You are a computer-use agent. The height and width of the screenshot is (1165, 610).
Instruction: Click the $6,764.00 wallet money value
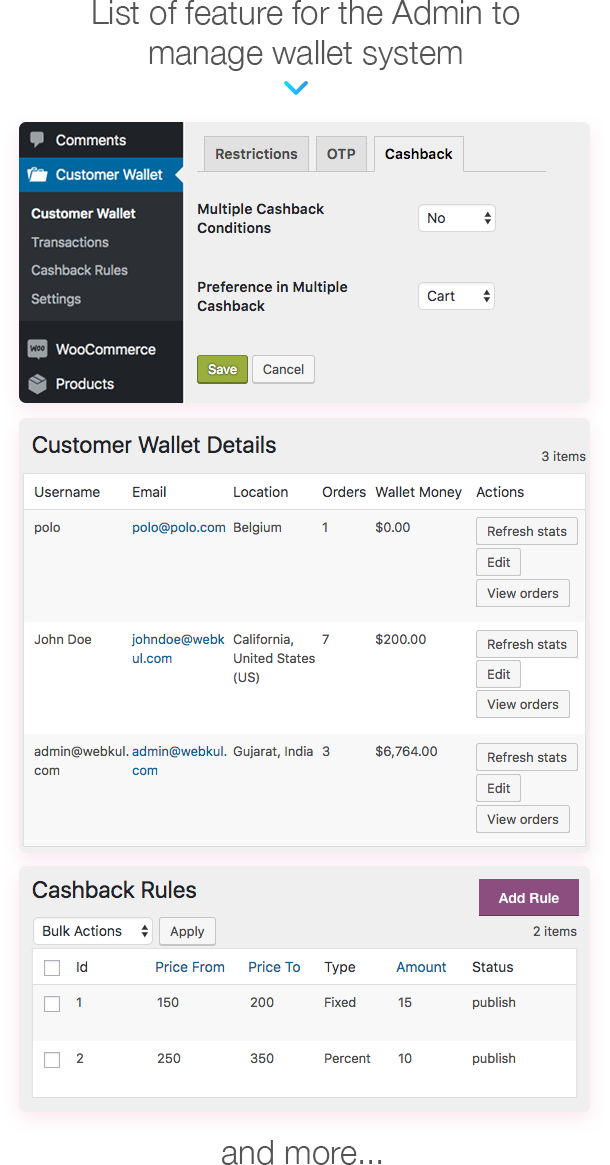(406, 751)
